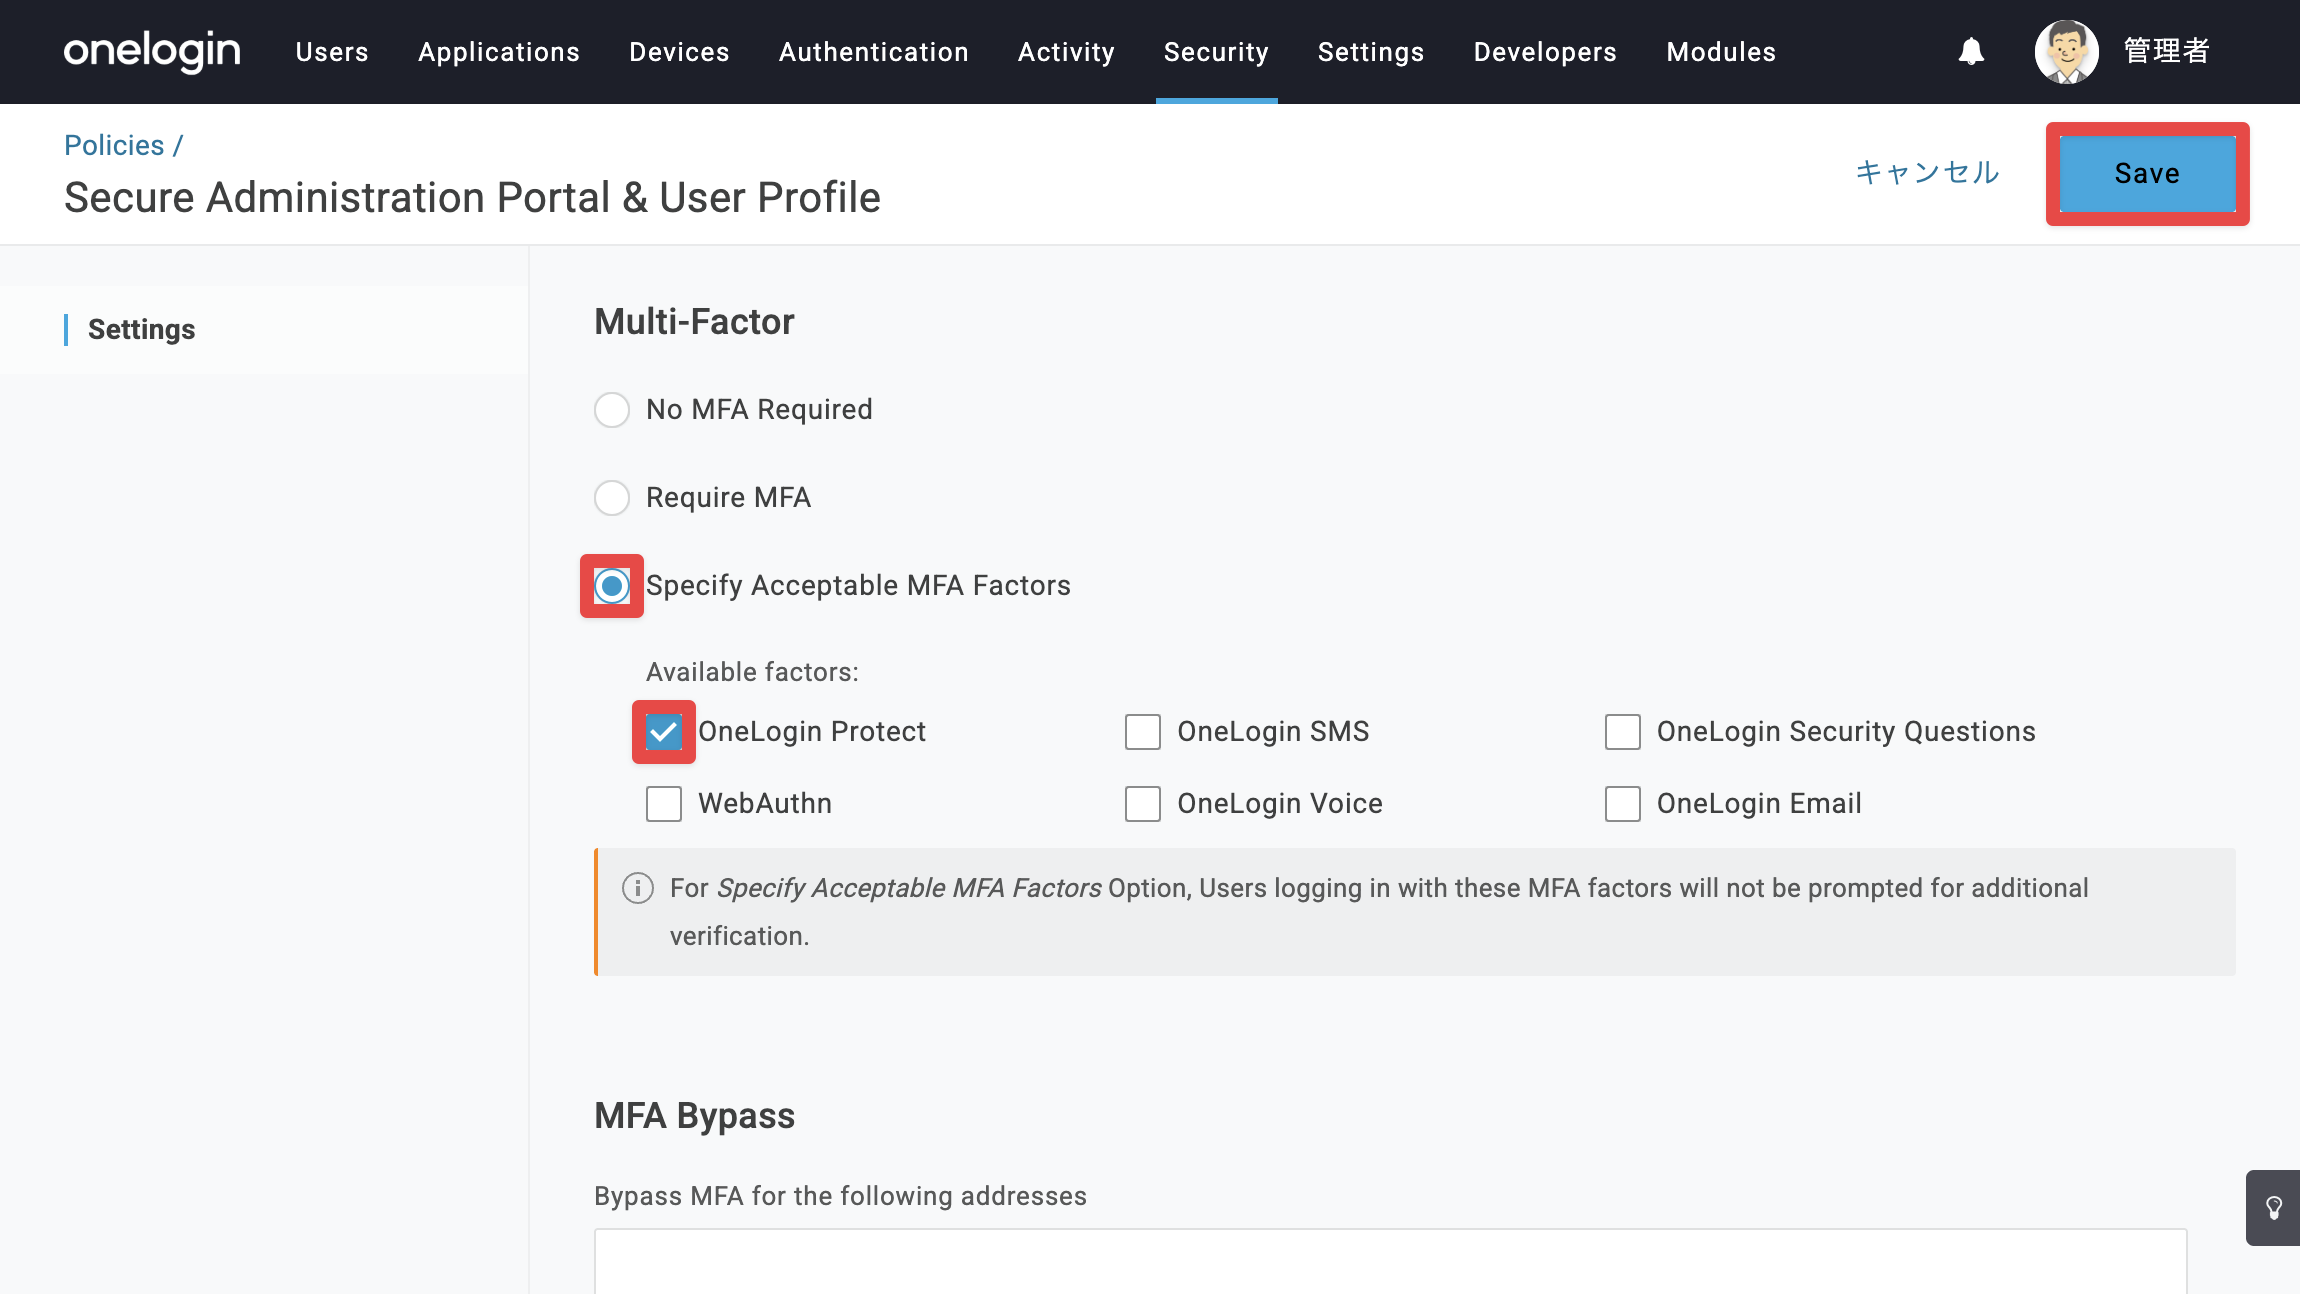Save the policy changes
The height and width of the screenshot is (1294, 2300).
2147,174
